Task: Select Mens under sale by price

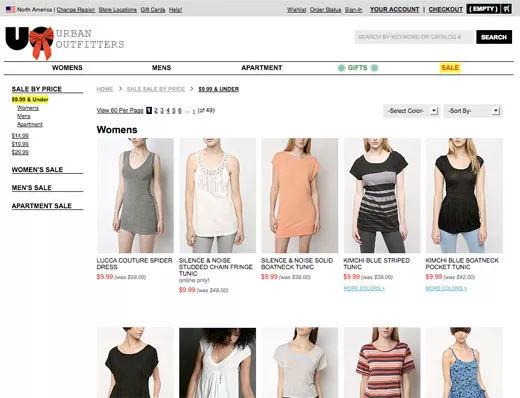Action: pos(24,116)
